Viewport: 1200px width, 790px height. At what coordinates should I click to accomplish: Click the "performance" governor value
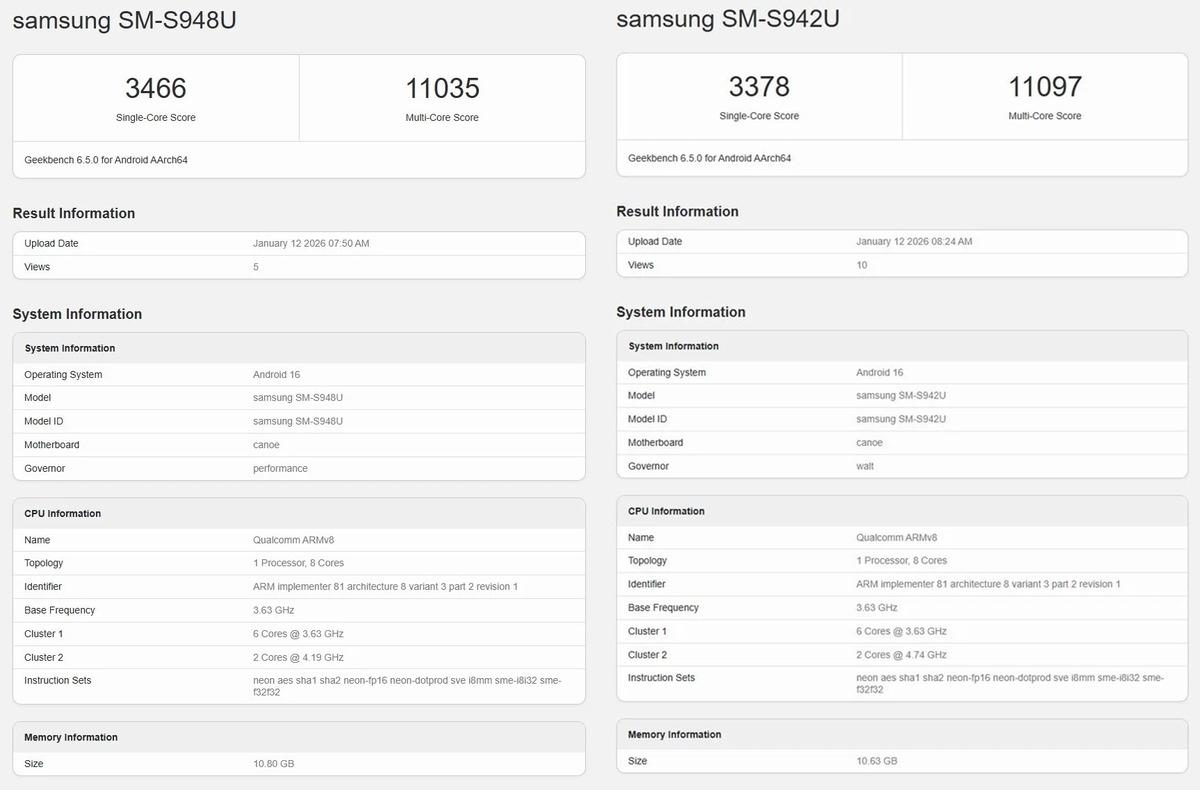point(280,468)
